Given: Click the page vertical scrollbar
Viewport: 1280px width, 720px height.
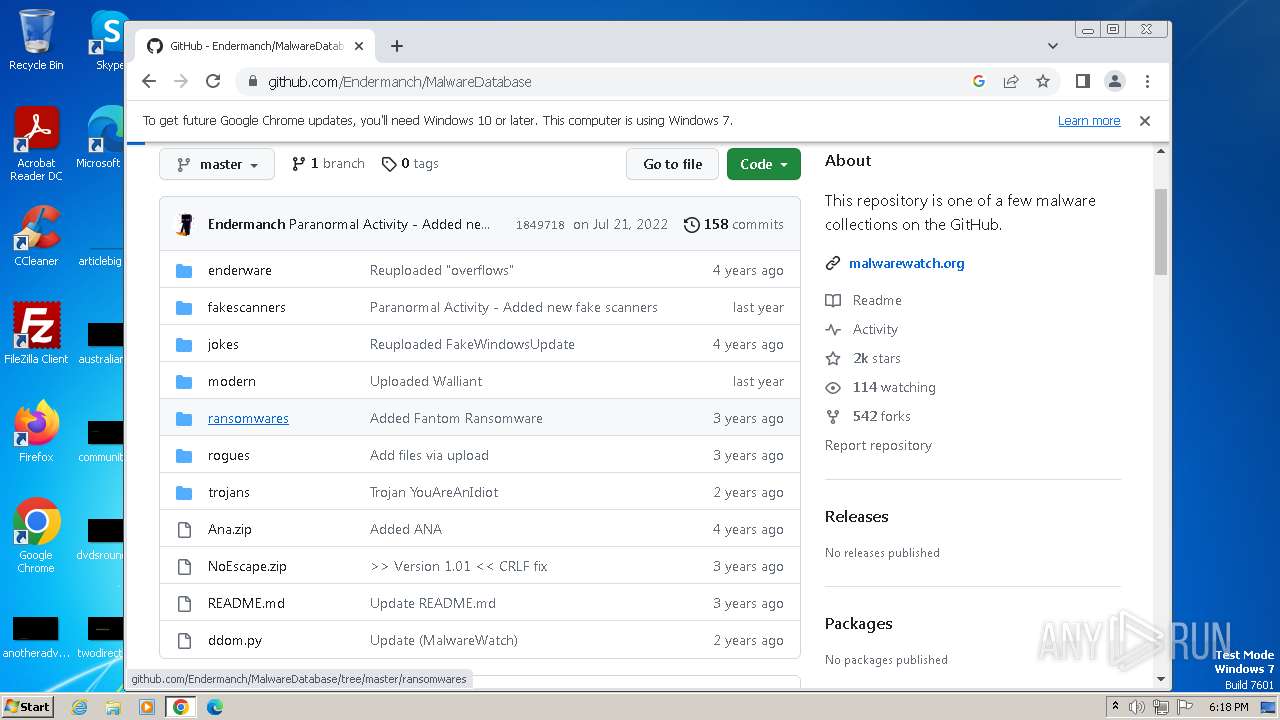Looking at the screenshot, I should [x=1161, y=231].
